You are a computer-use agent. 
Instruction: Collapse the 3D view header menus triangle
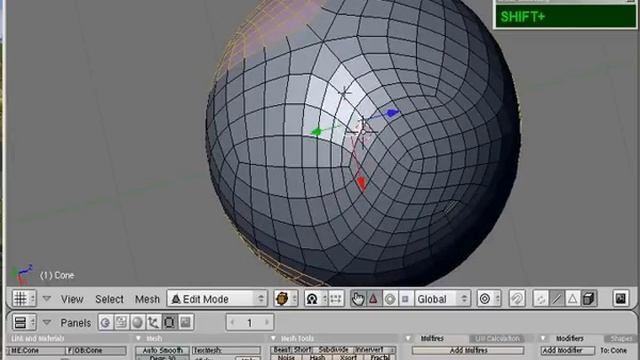47,299
